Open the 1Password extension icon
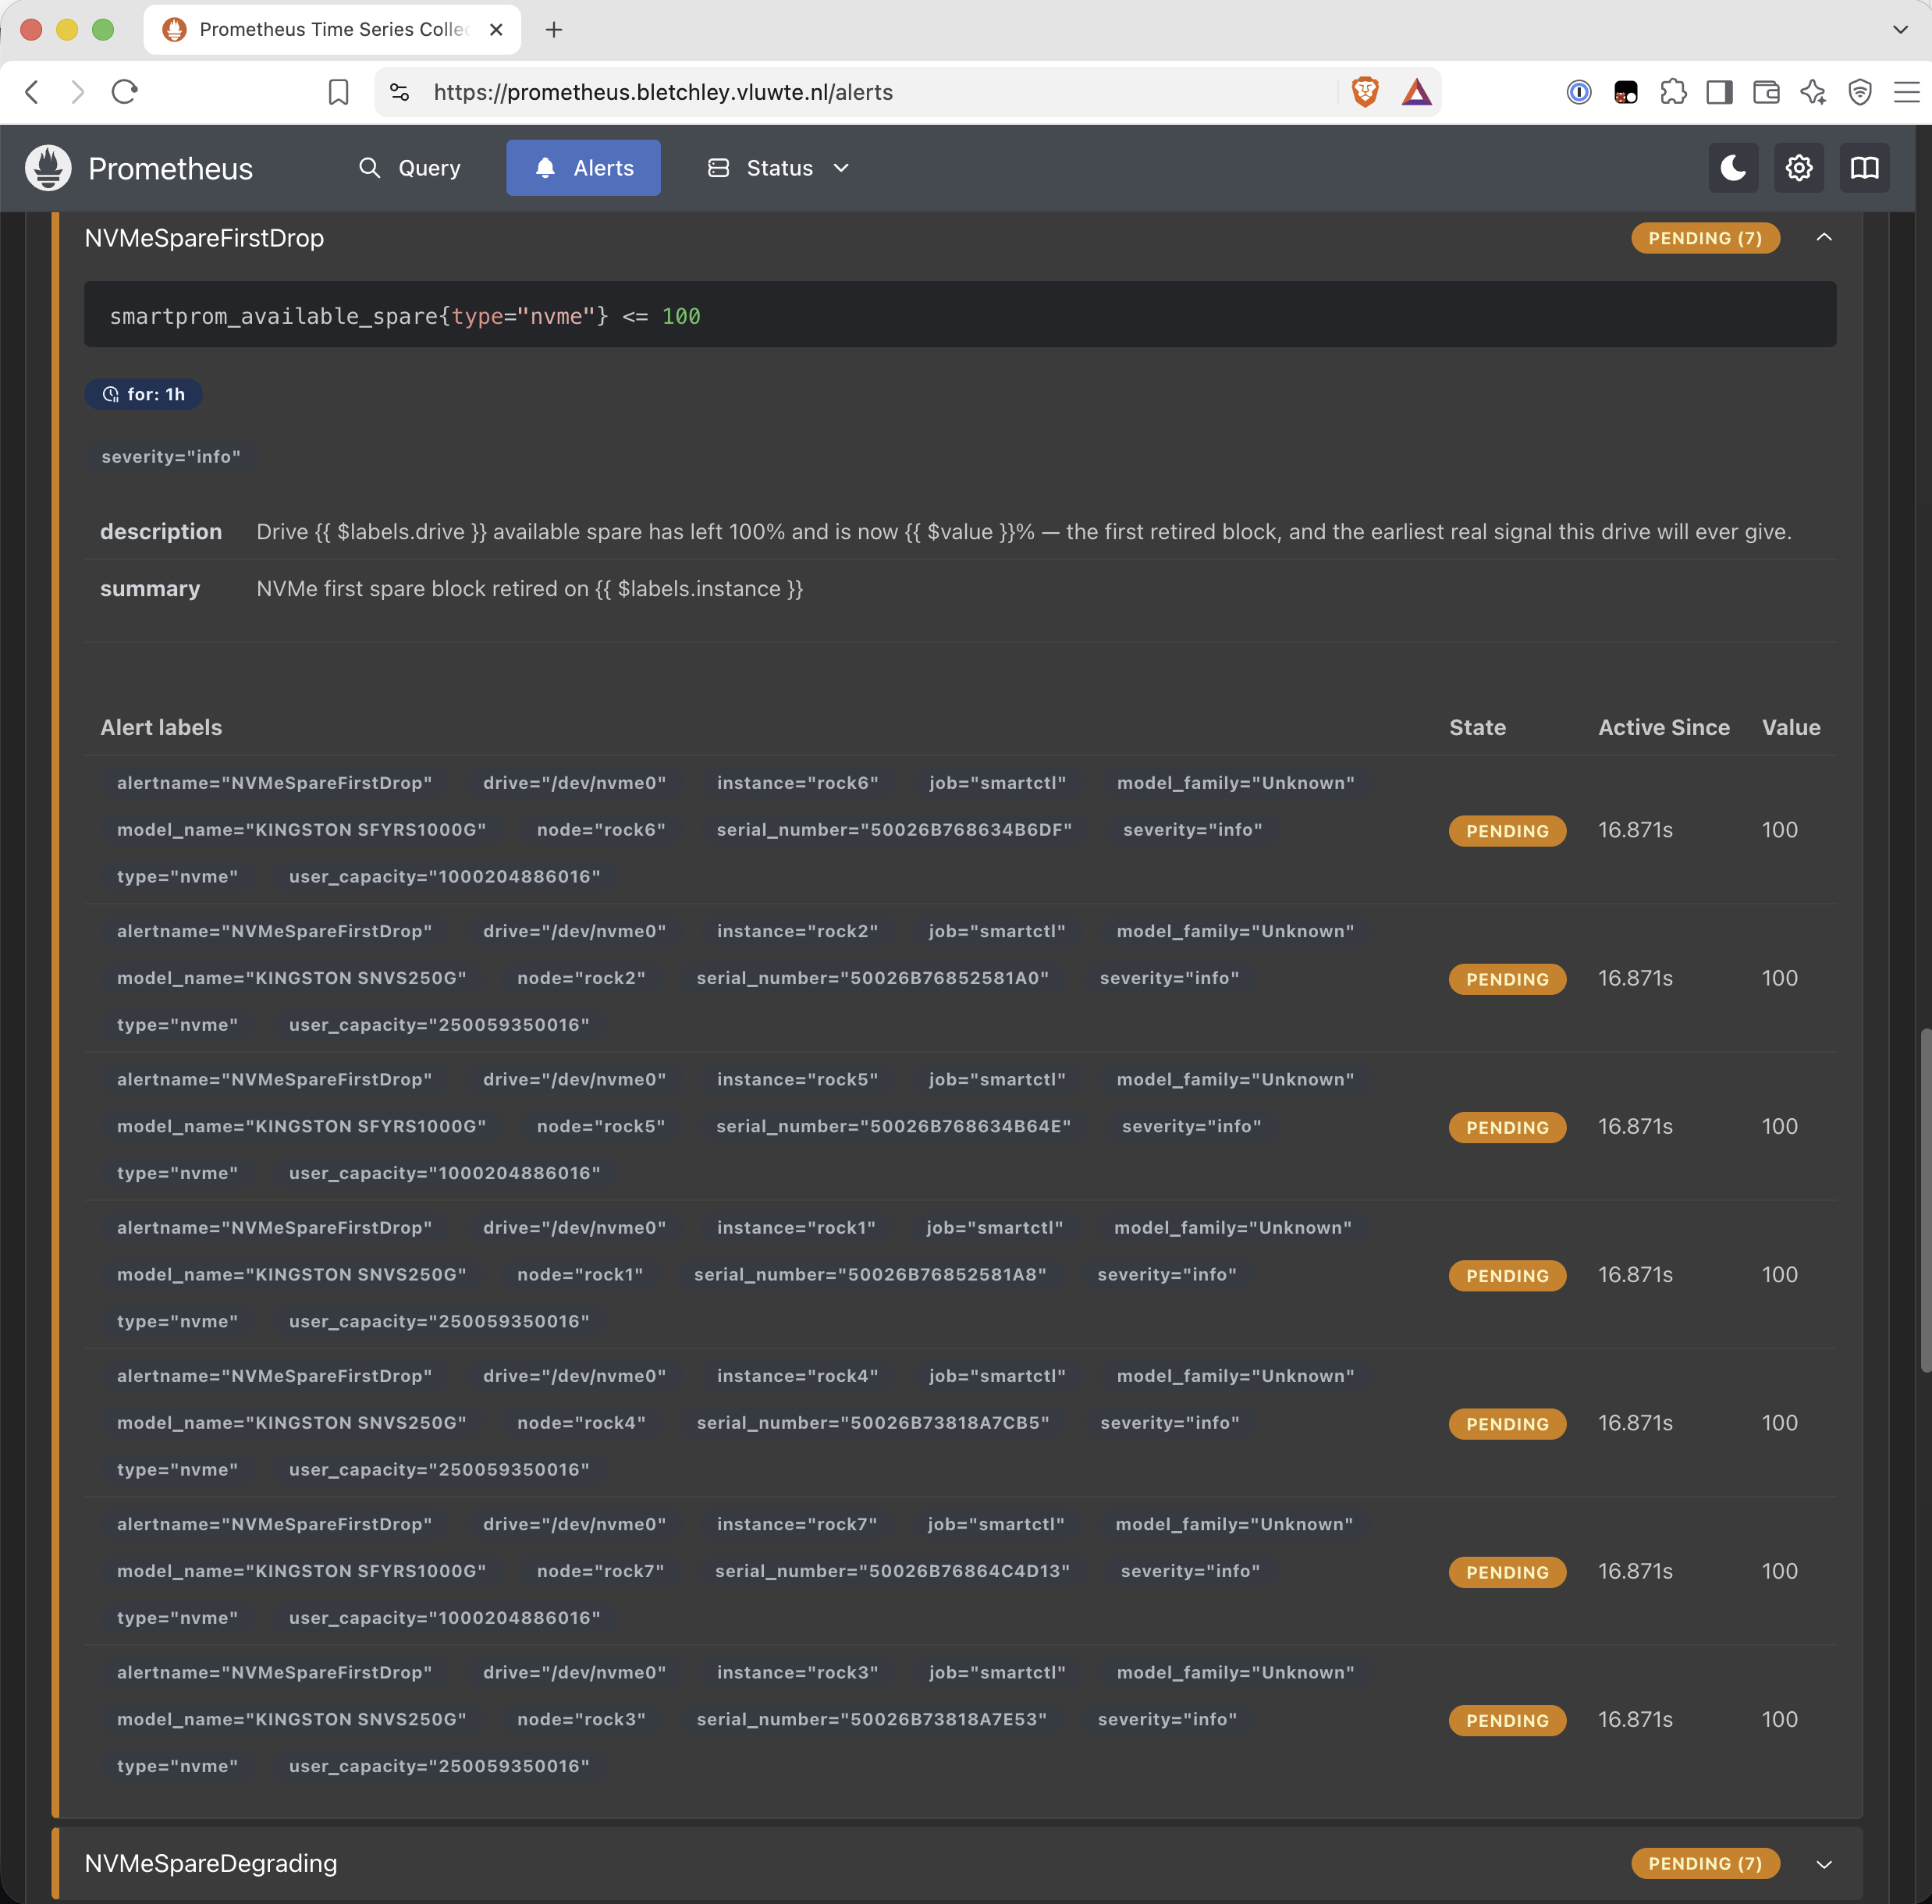Viewport: 1932px width, 1904px height. (x=1579, y=92)
